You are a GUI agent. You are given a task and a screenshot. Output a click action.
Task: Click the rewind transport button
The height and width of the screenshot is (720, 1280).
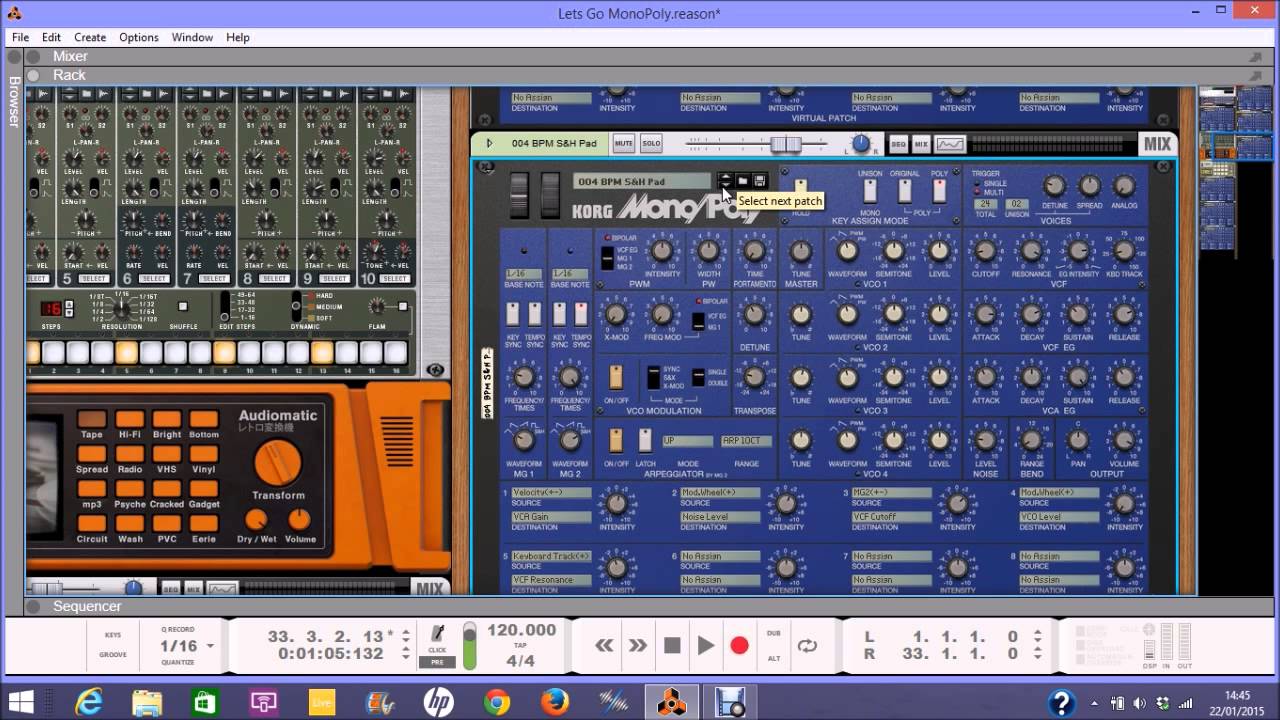tap(604, 646)
